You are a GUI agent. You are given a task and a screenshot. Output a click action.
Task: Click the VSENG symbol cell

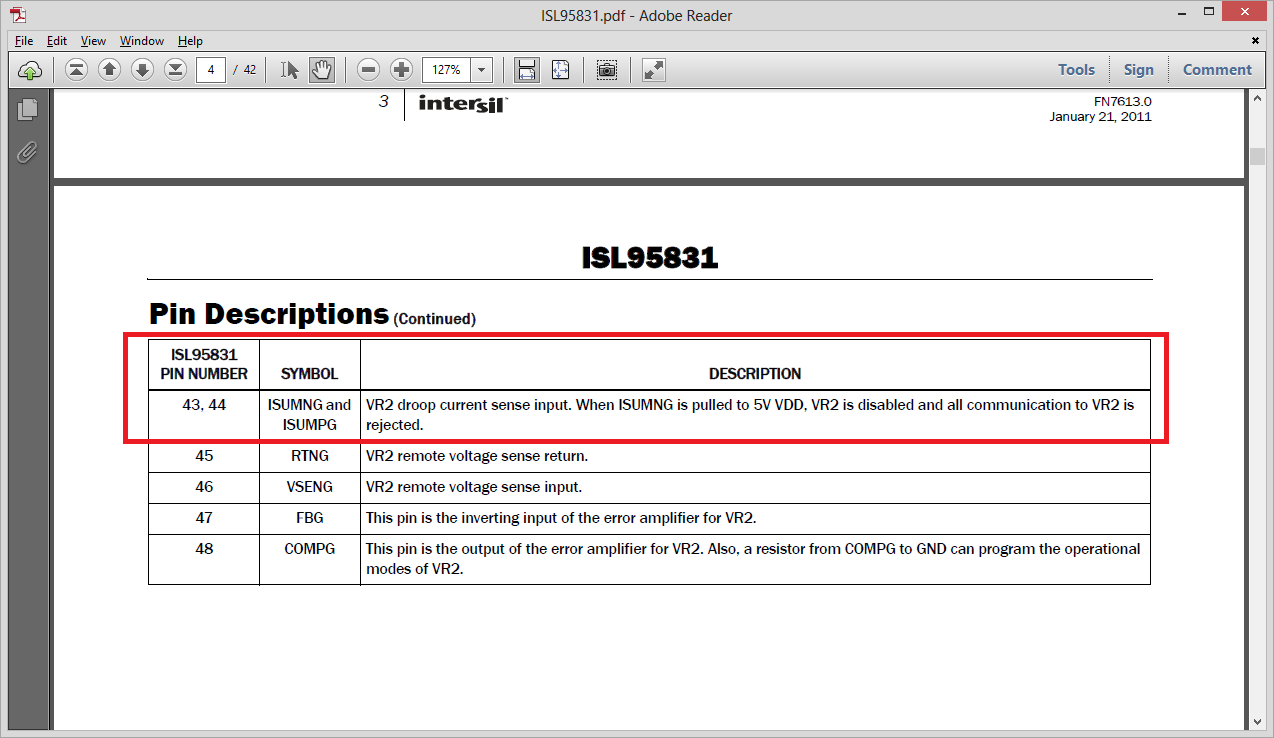(310, 487)
